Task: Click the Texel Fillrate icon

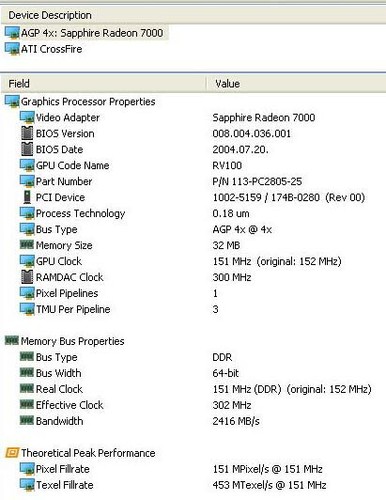Action: tap(27, 485)
